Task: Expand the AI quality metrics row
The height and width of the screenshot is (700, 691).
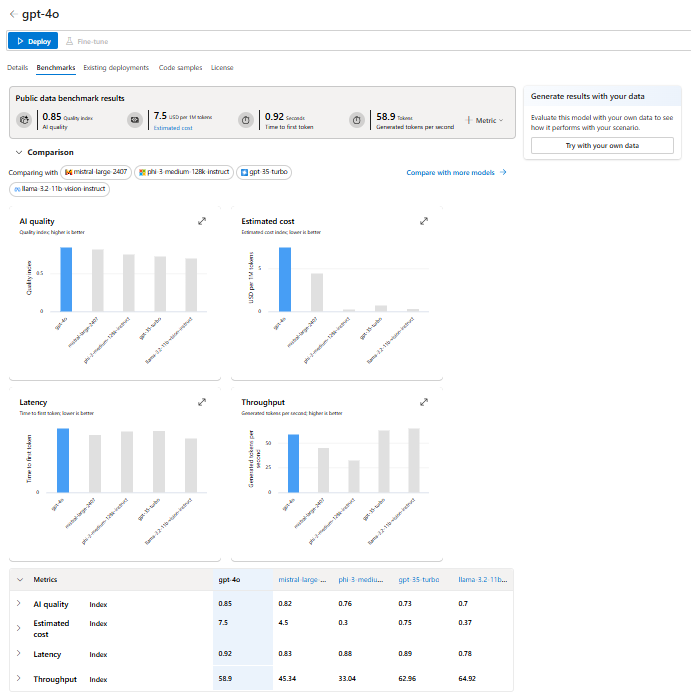Action: coord(19,604)
